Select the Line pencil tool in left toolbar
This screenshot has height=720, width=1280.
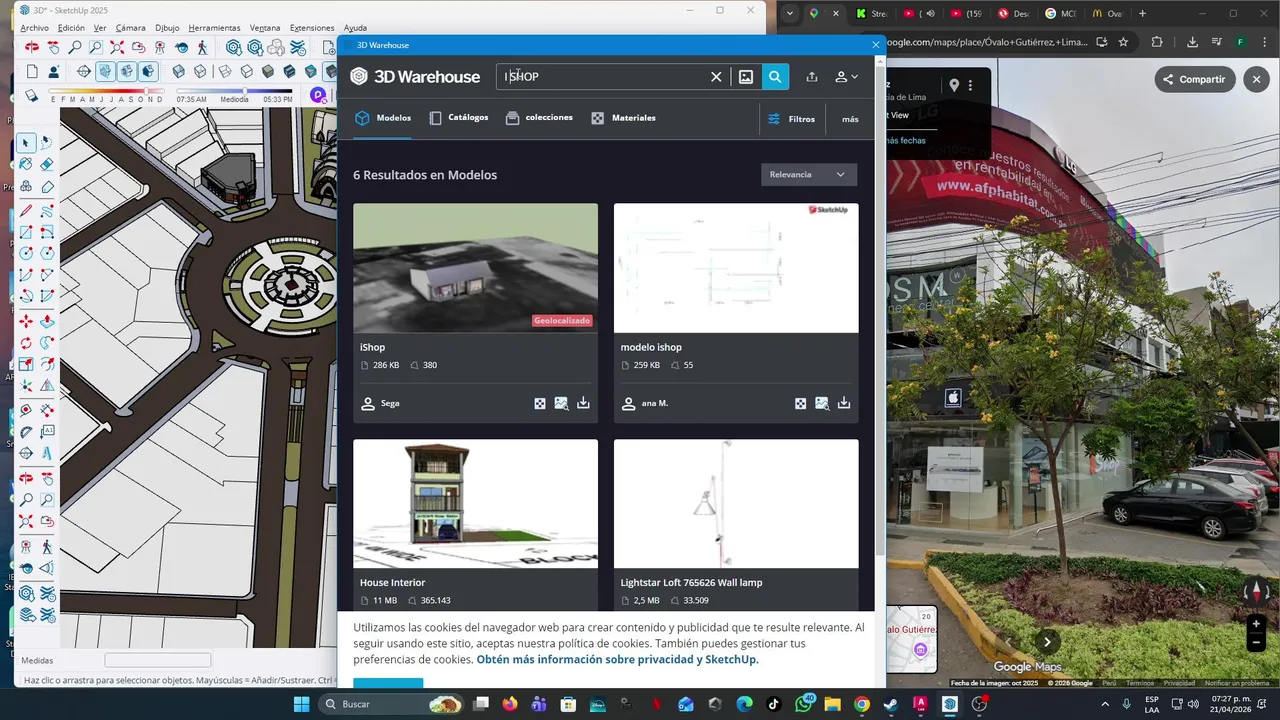pyautogui.click(x=26, y=211)
